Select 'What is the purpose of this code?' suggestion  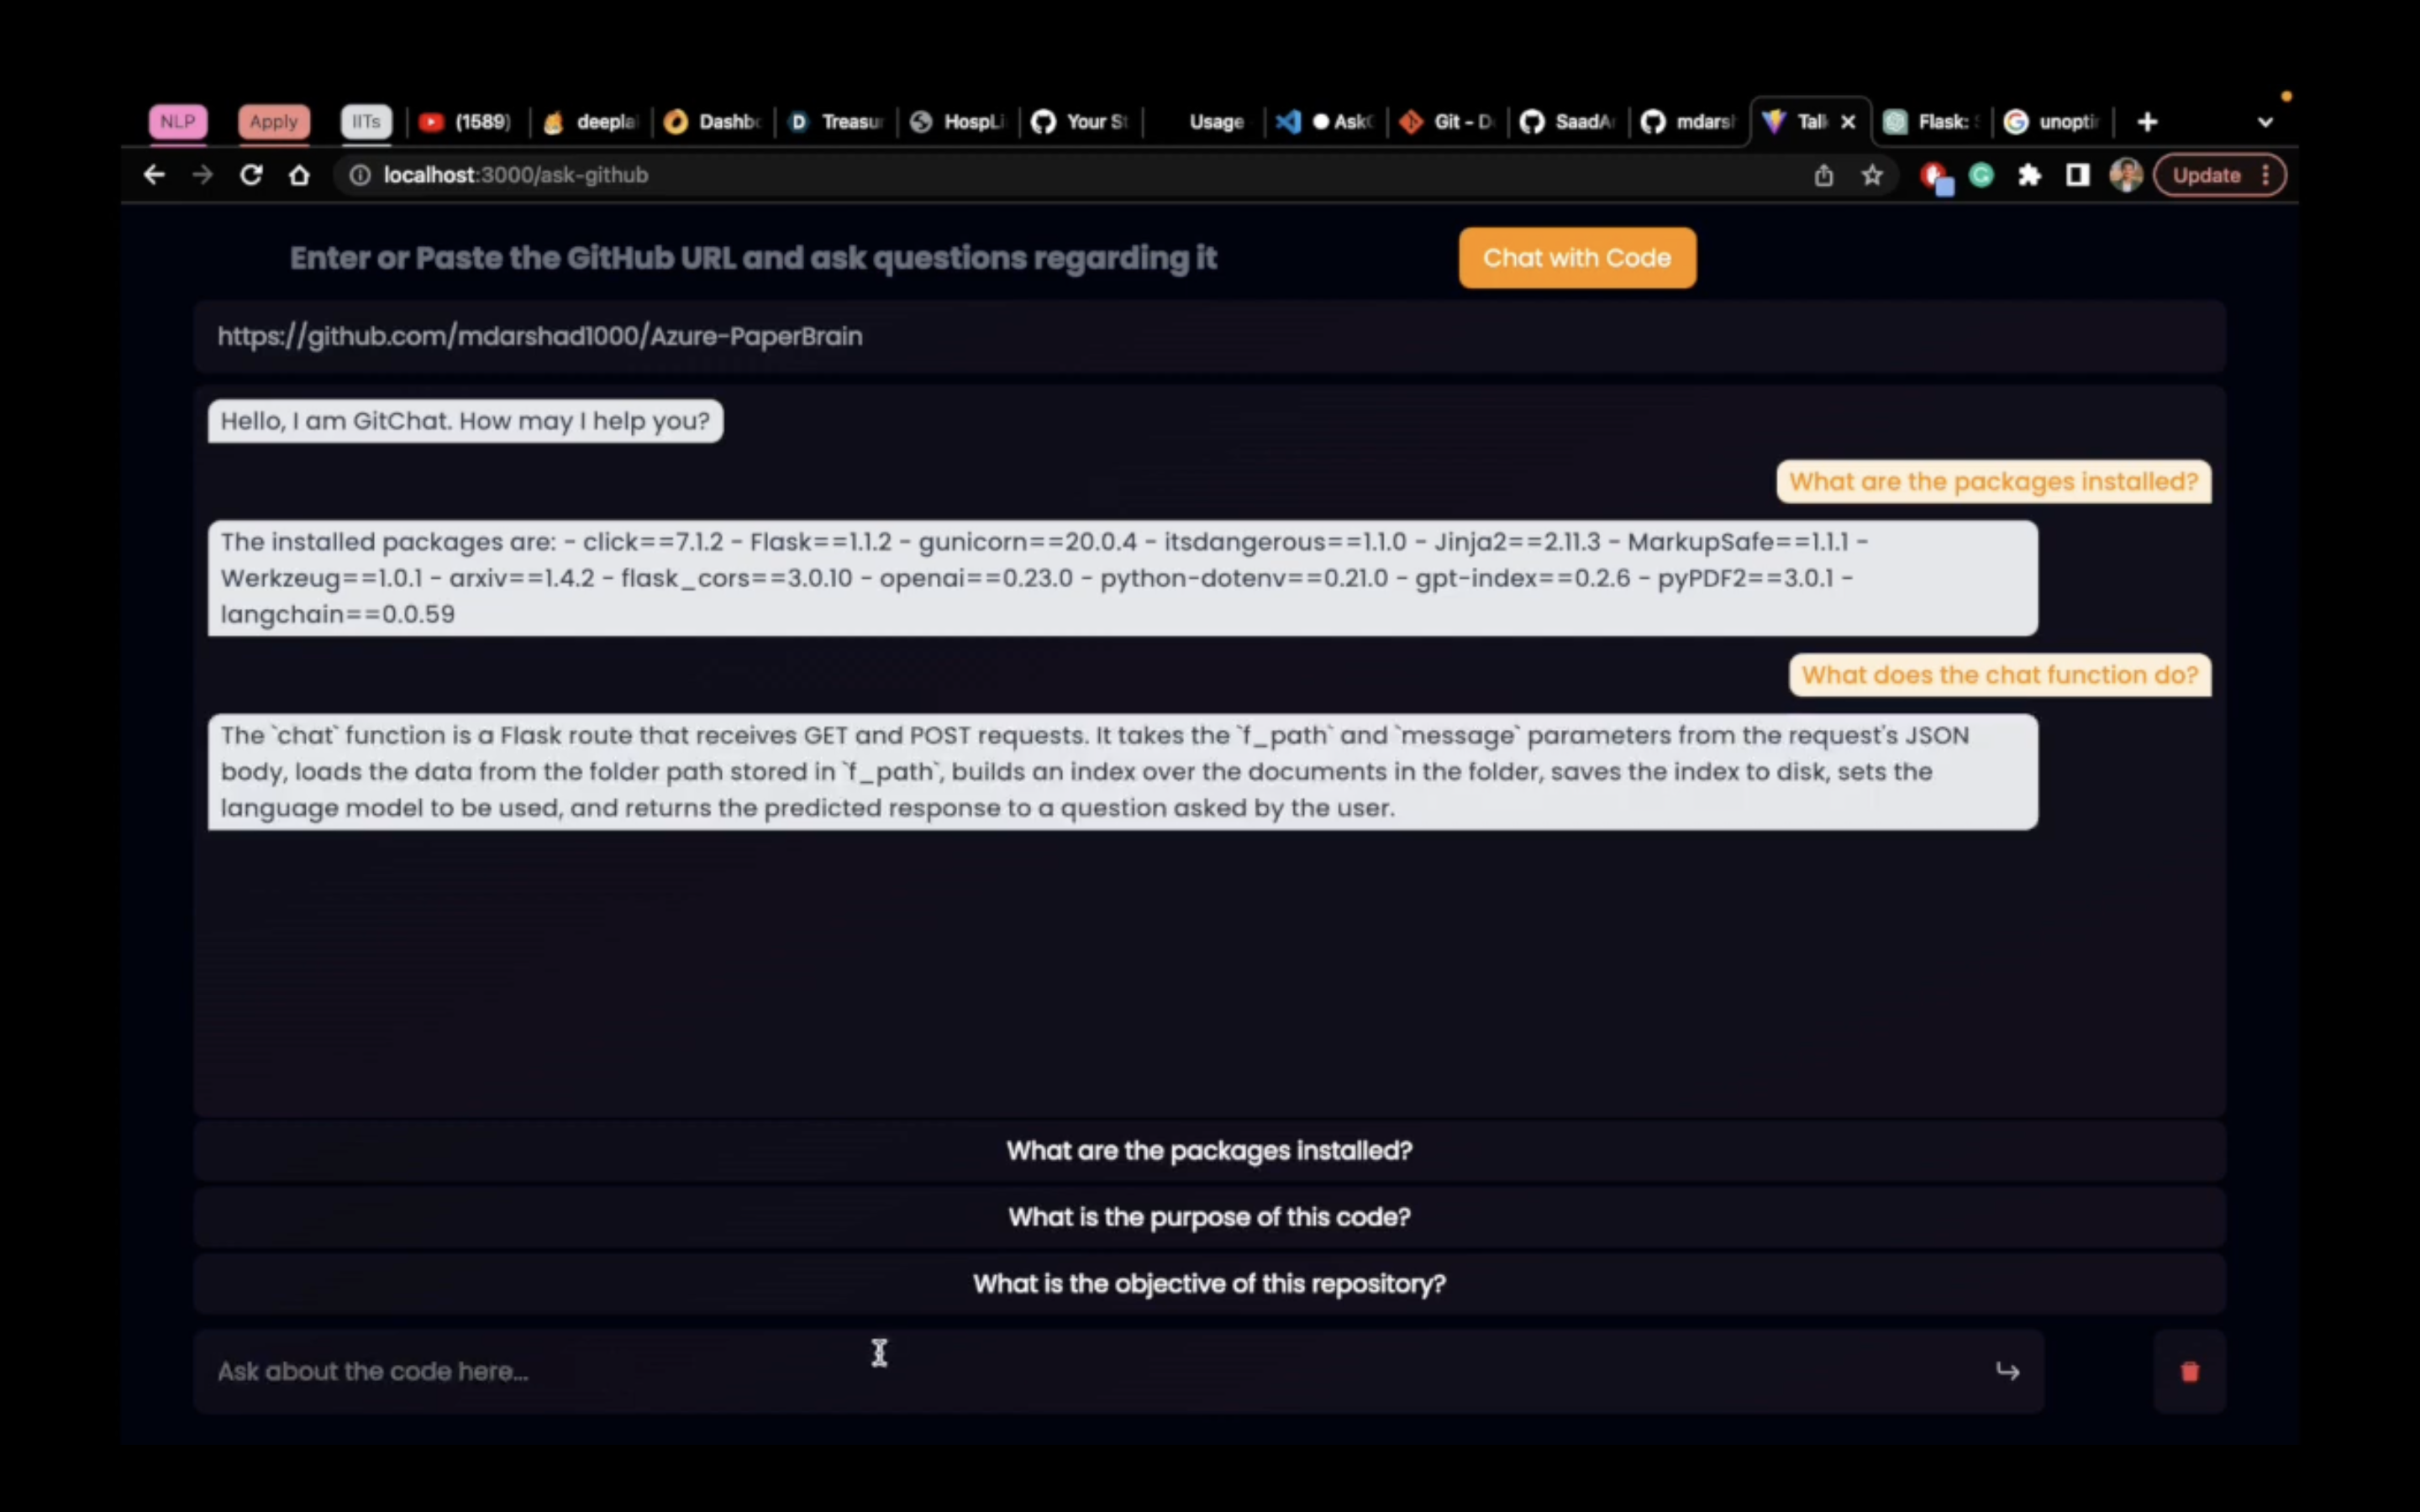[1209, 1217]
